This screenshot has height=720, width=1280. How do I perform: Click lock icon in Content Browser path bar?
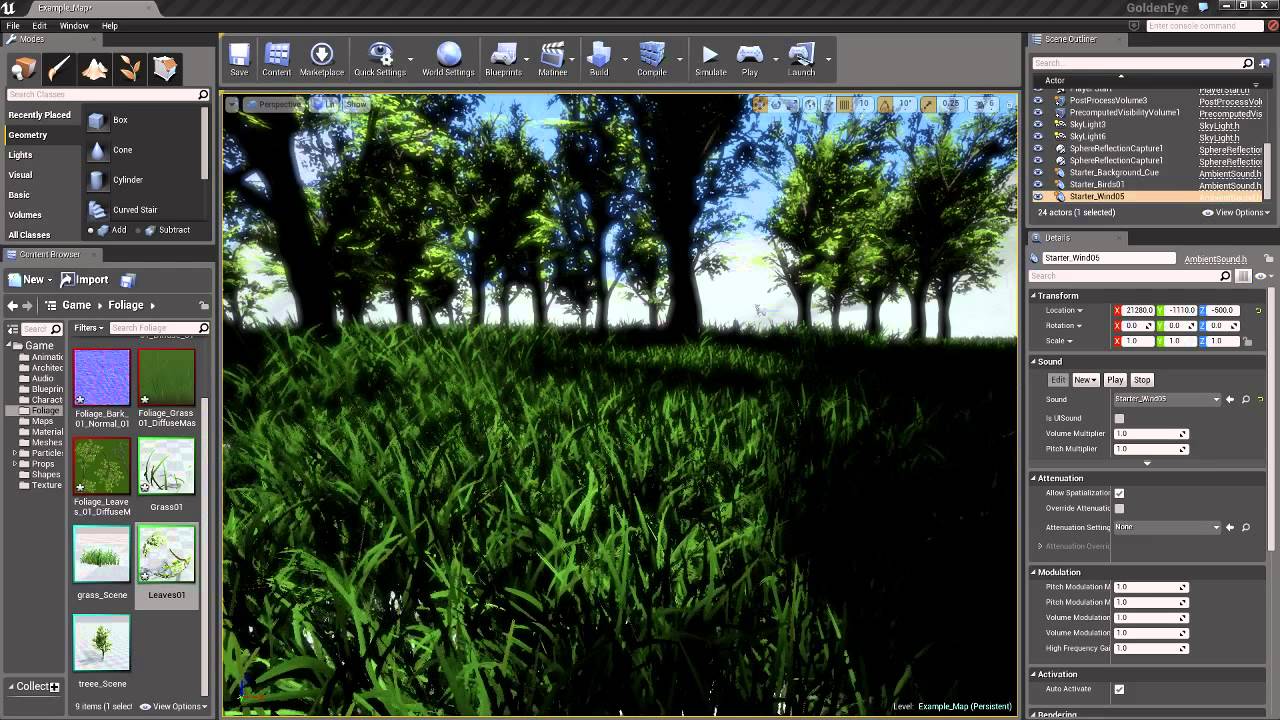pyautogui.click(x=204, y=305)
